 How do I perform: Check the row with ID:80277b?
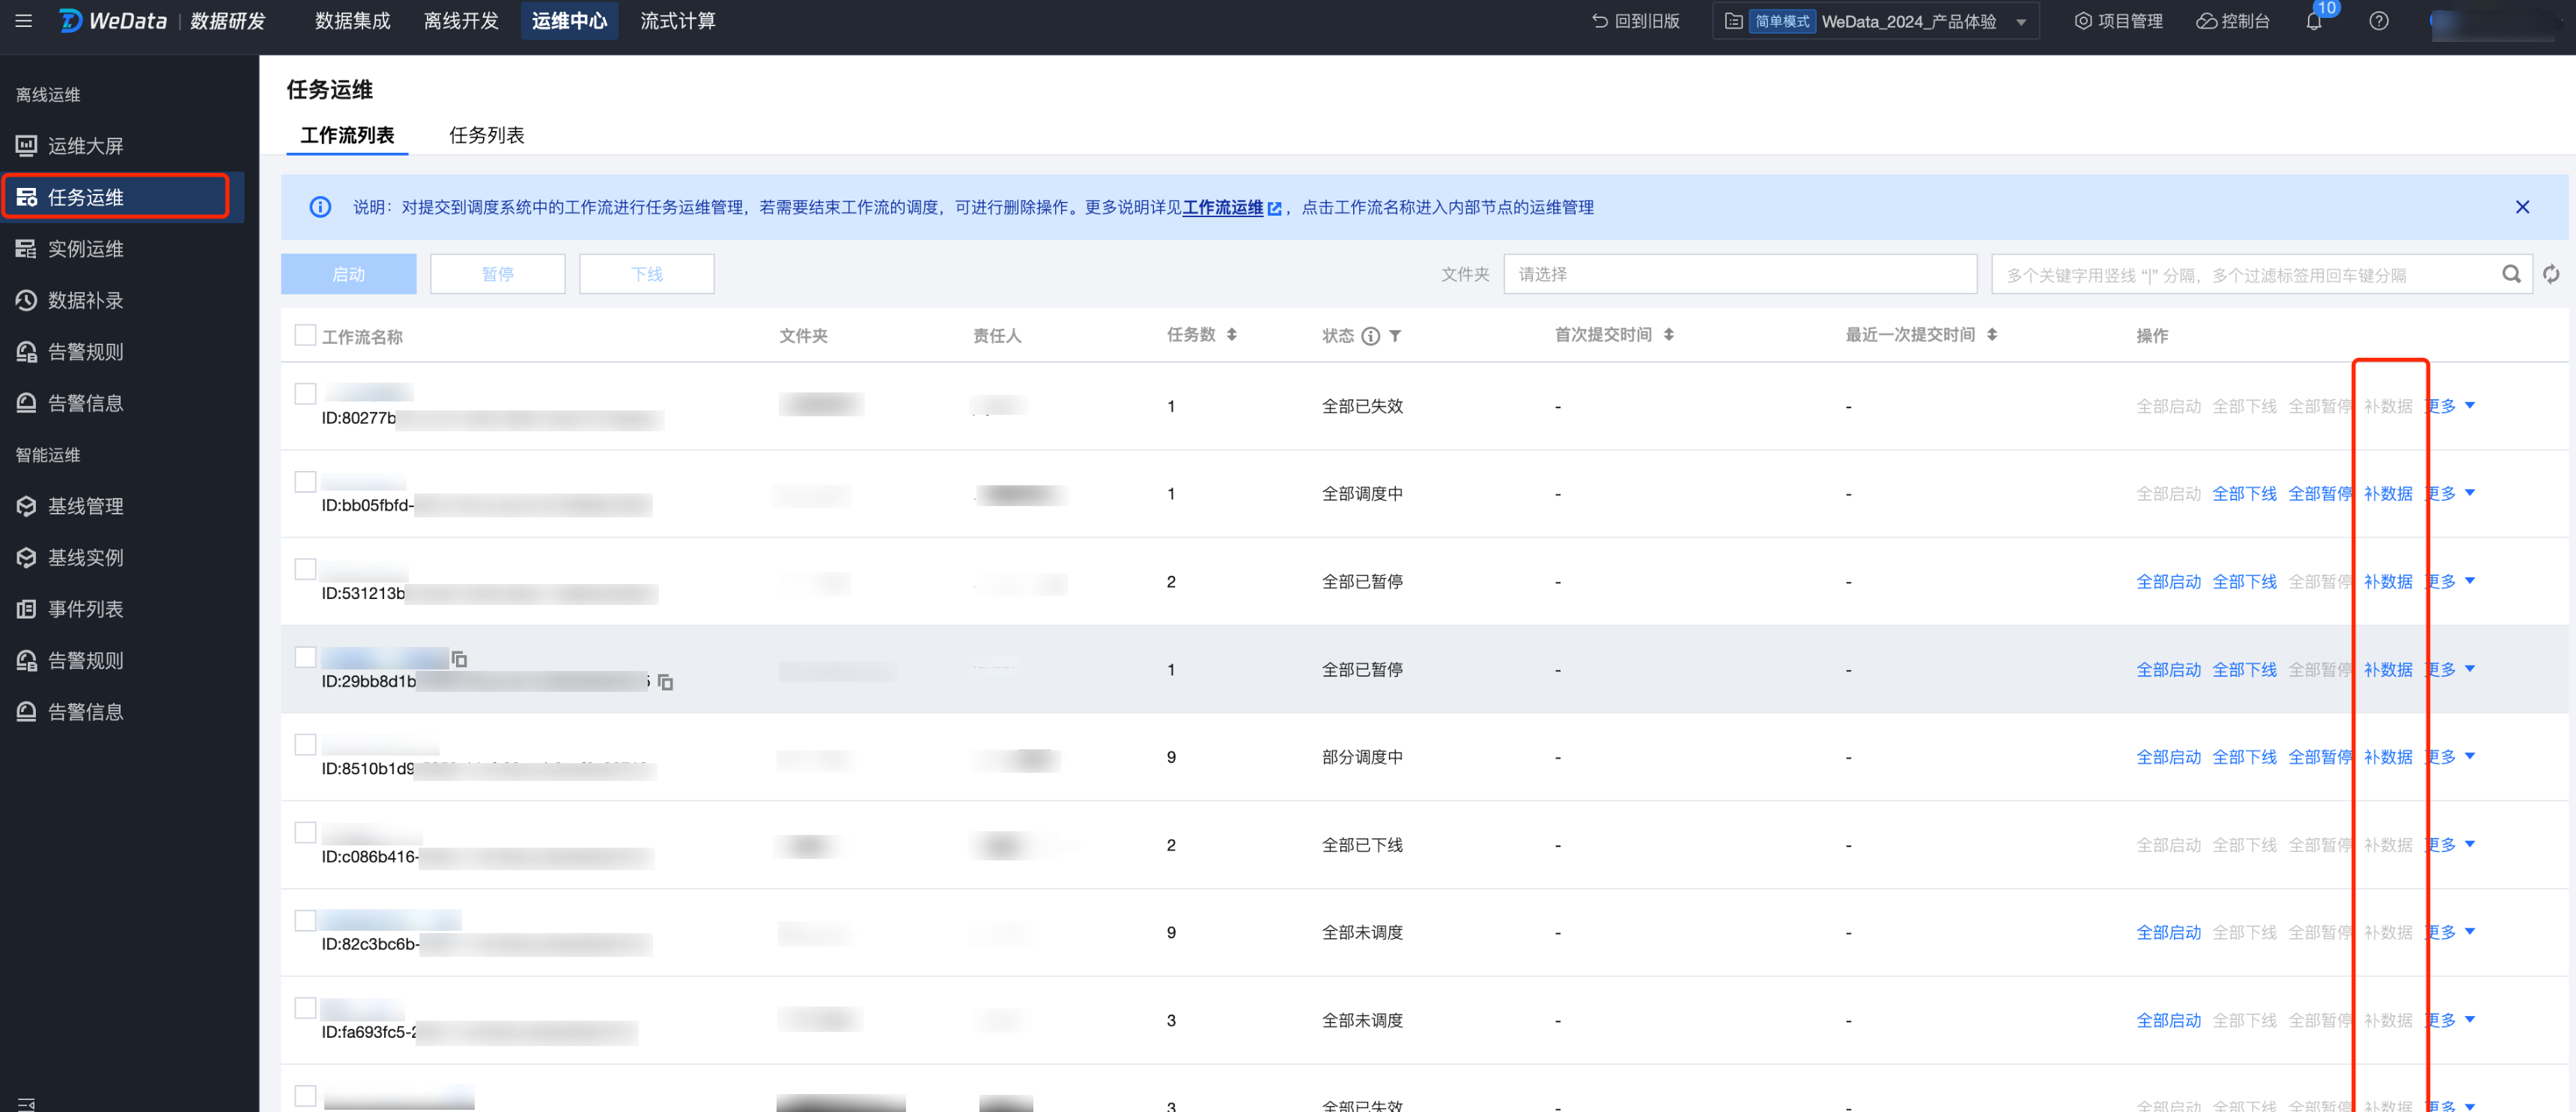(x=305, y=394)
